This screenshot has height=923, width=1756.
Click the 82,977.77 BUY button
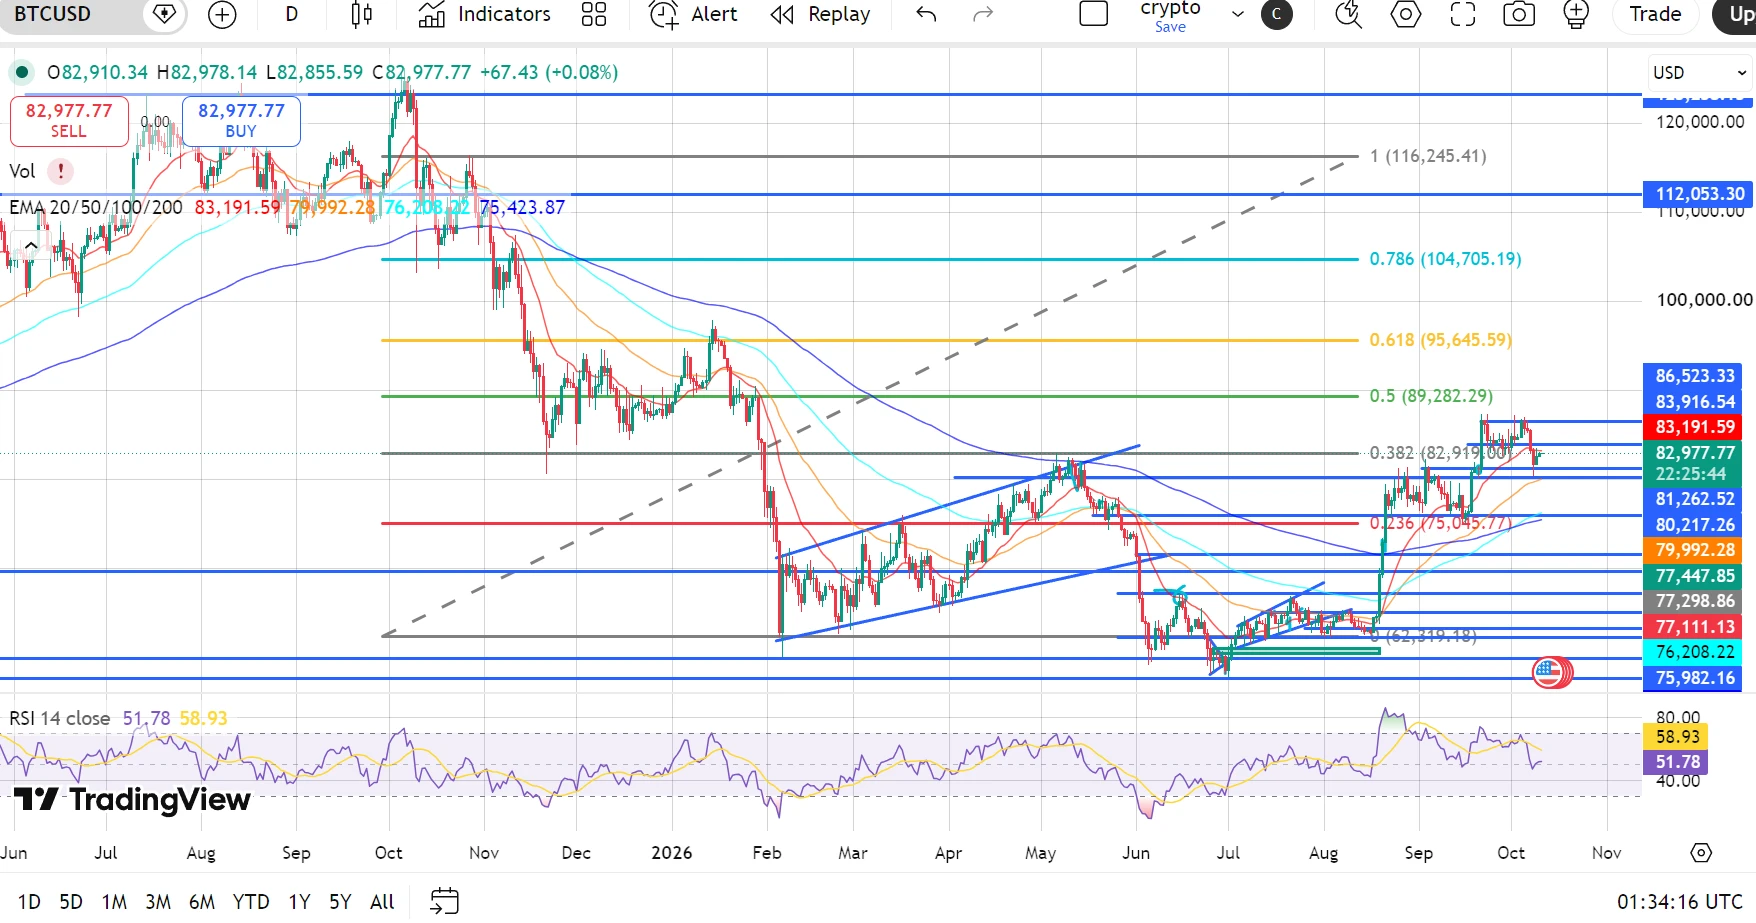(x=241, y=121)
